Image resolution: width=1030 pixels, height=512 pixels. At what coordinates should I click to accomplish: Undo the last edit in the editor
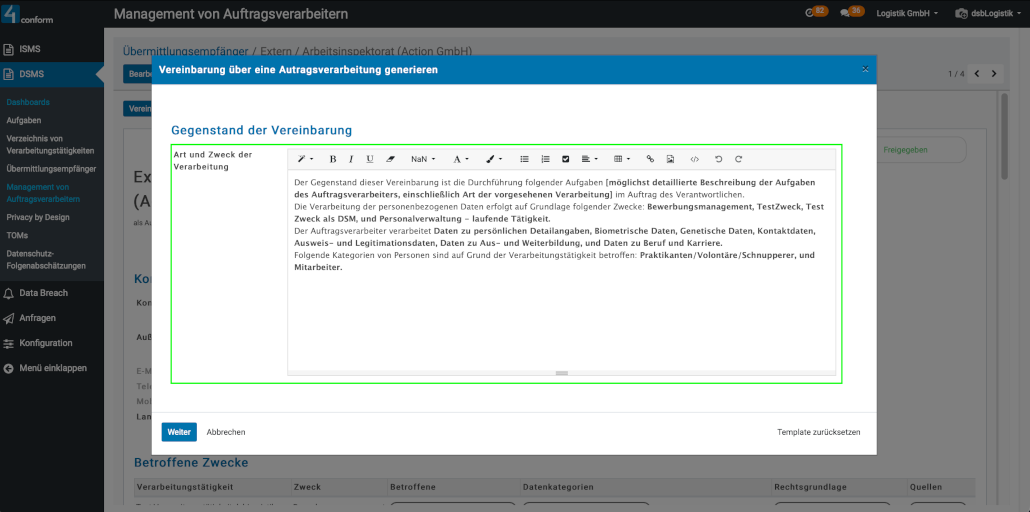pos(718,159)
